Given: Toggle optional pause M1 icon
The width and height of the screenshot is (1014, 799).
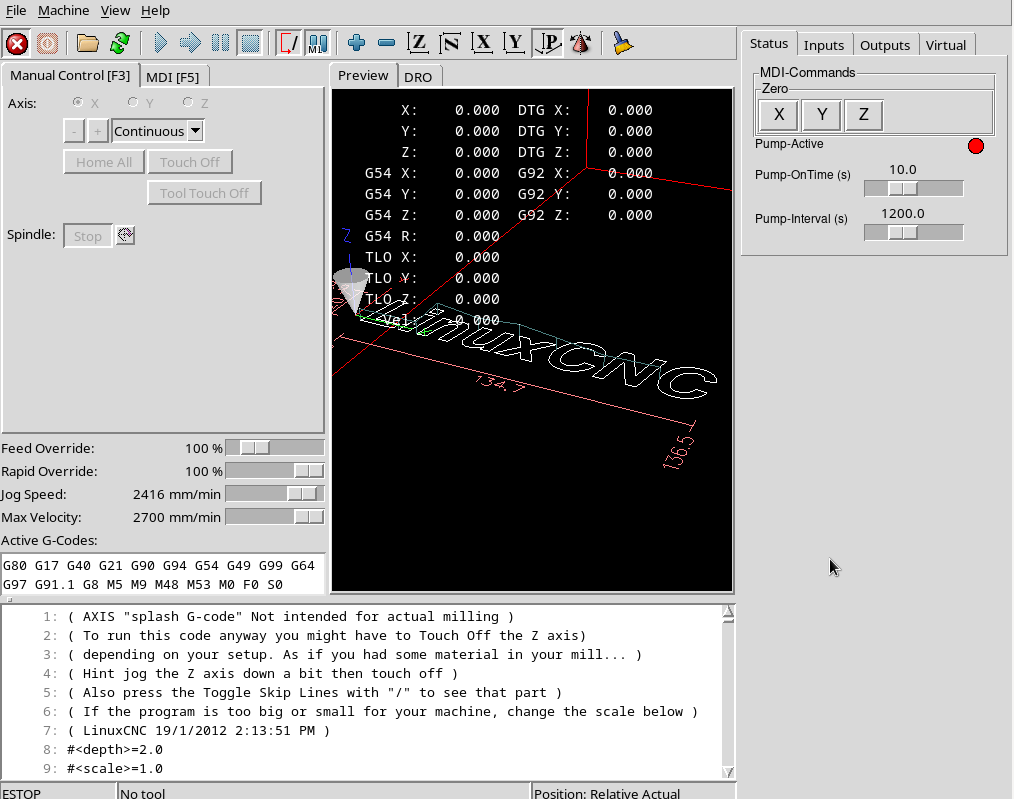Looking at the screenshot, I should (318, 44).
